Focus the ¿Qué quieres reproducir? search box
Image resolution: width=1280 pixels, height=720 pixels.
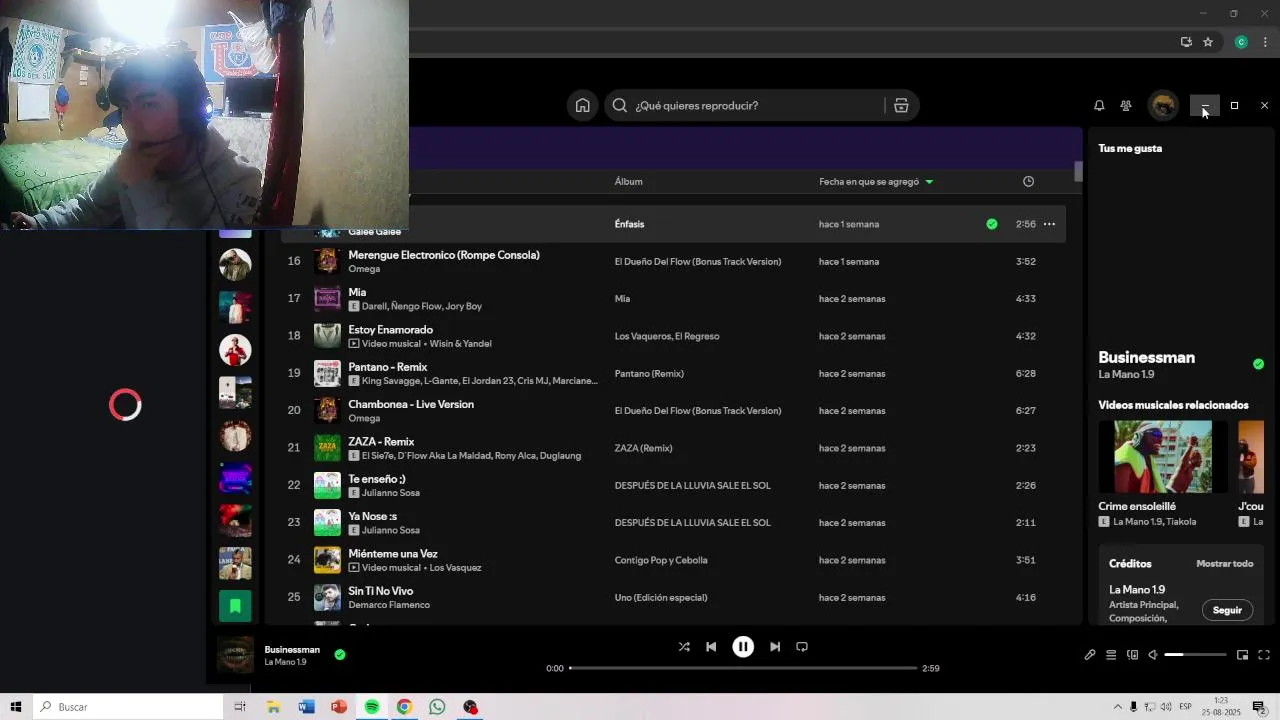[x=745, y=105]
